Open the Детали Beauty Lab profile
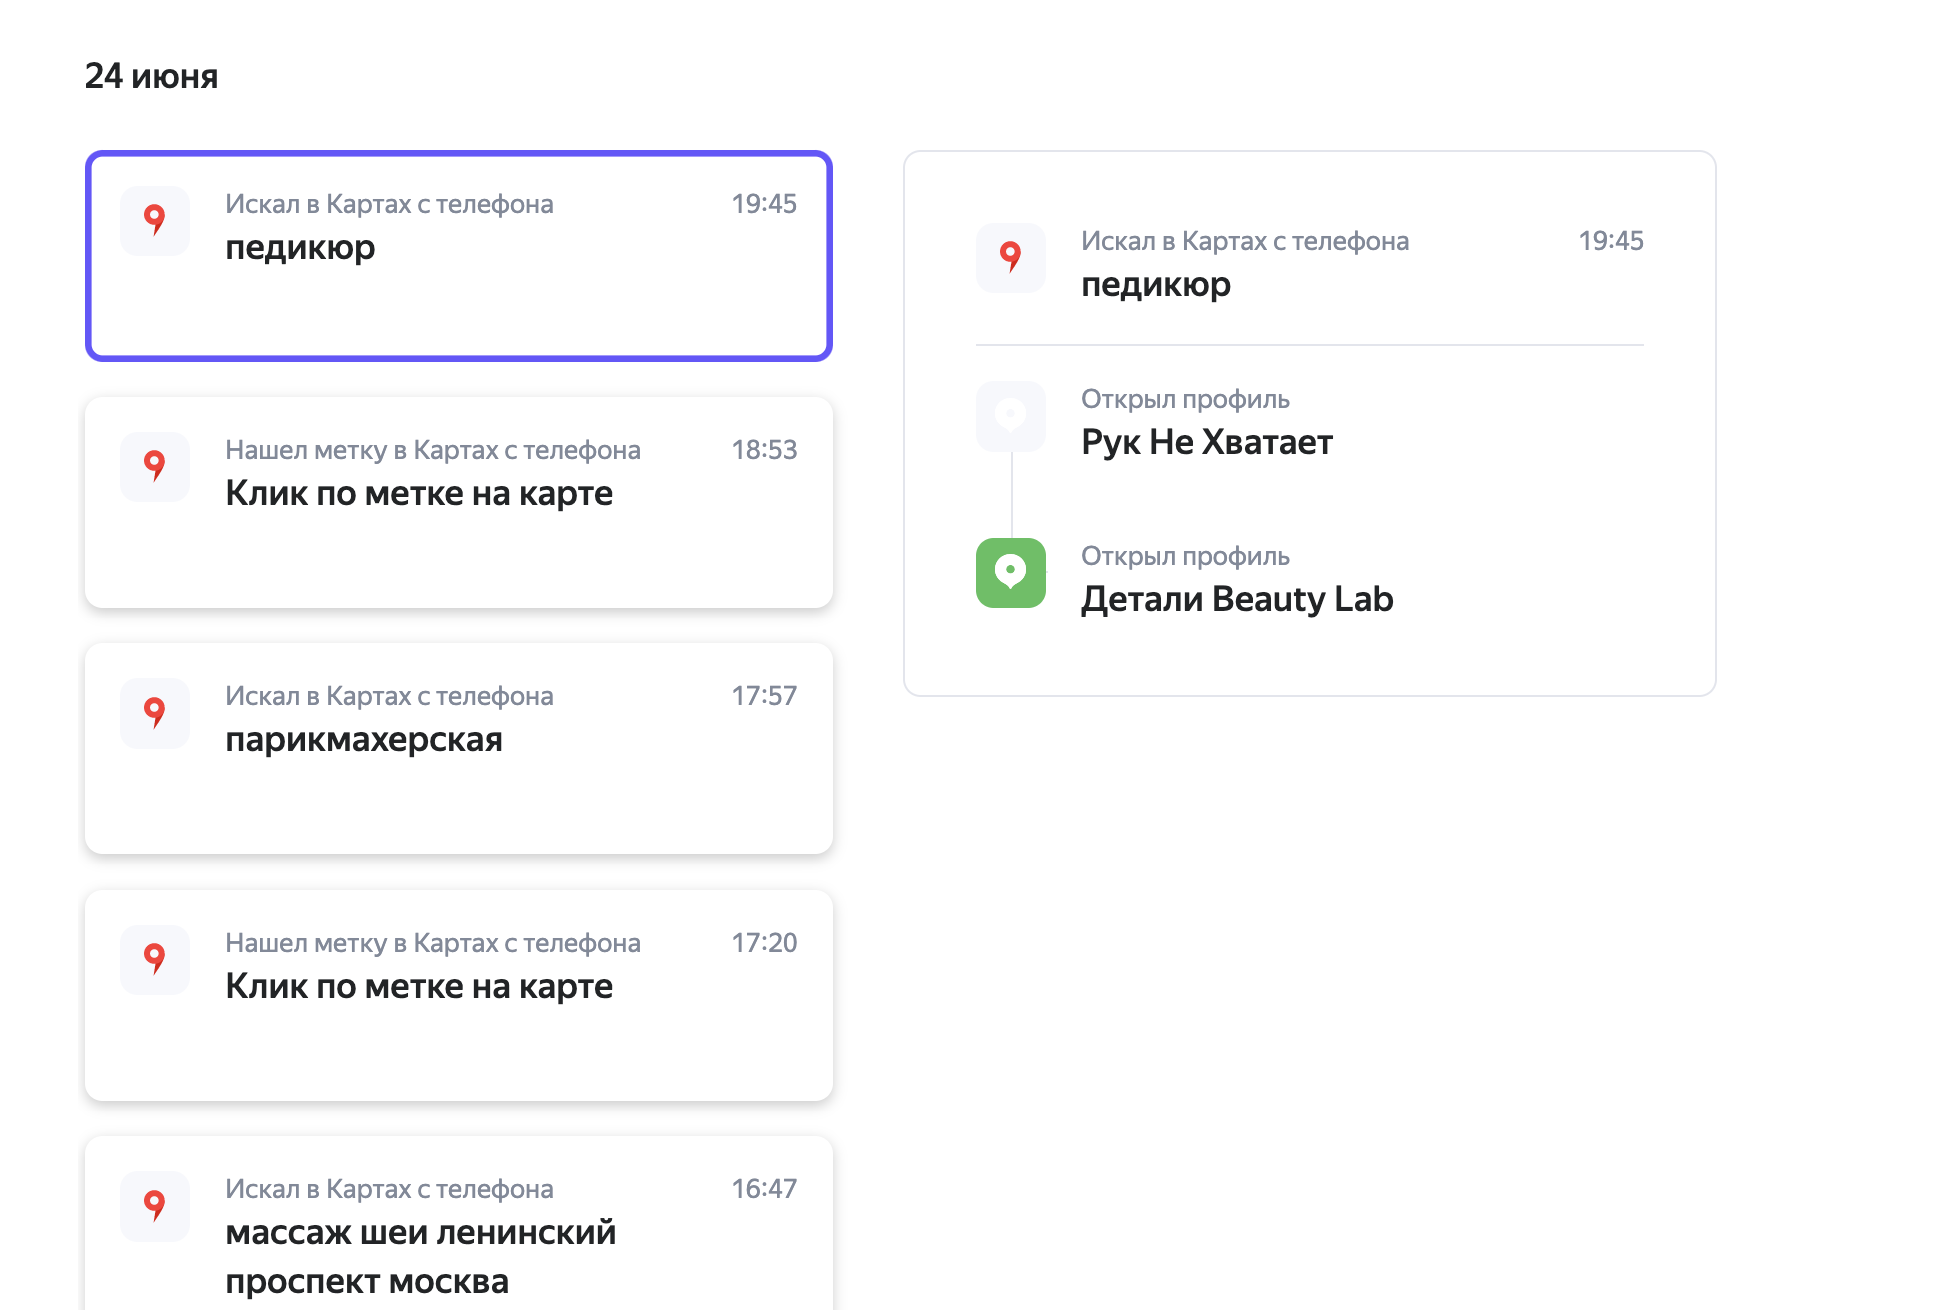 pos(1236,599)
